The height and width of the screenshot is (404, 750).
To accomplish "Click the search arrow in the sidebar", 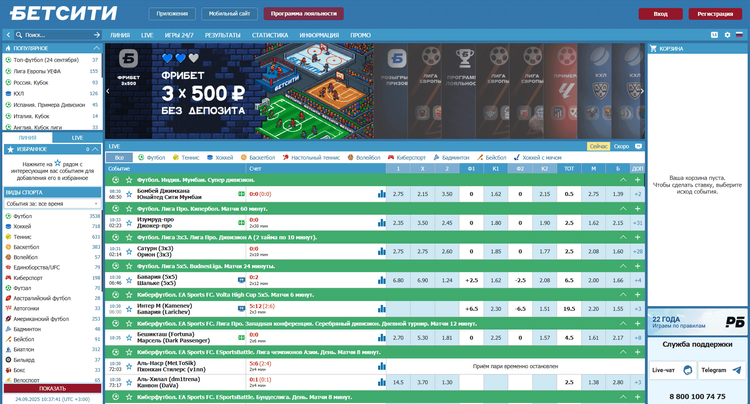I will (x=96, y=34).
